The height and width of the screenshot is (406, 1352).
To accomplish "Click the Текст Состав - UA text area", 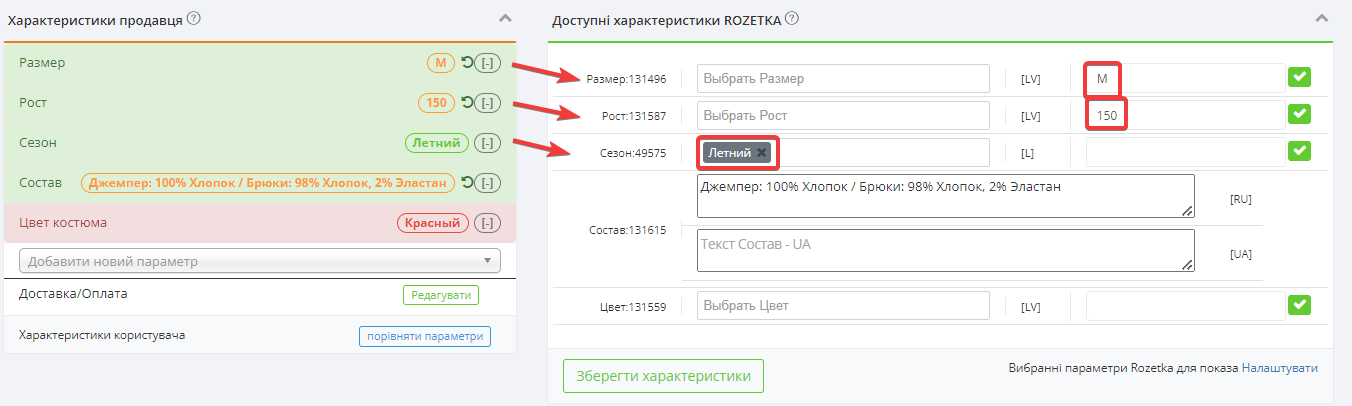I will (x=945, y=250).
